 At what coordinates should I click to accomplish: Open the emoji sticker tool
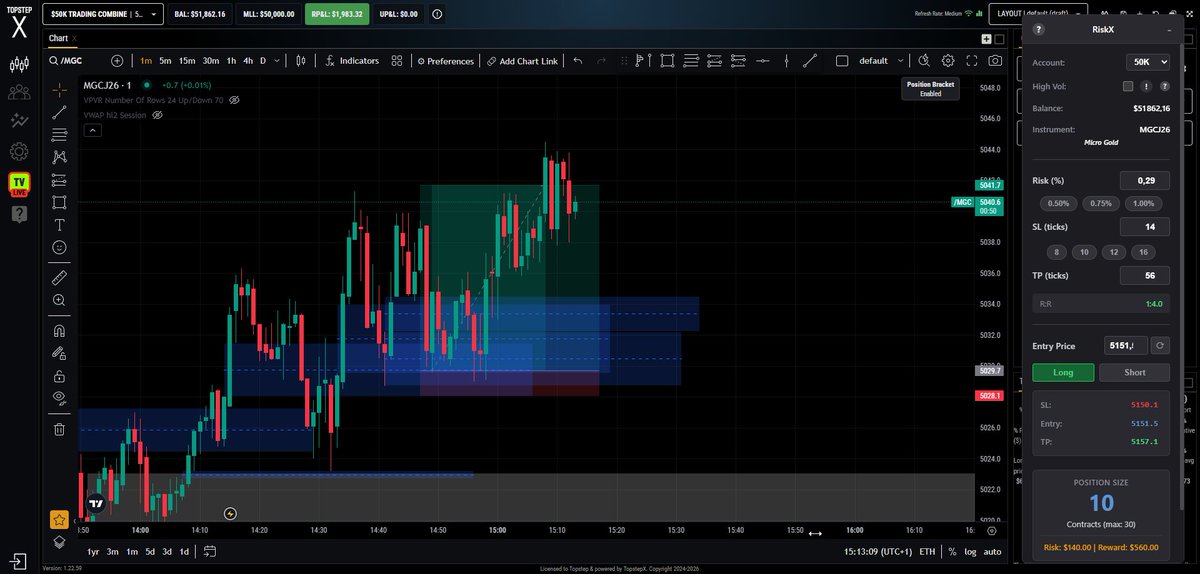59,247
